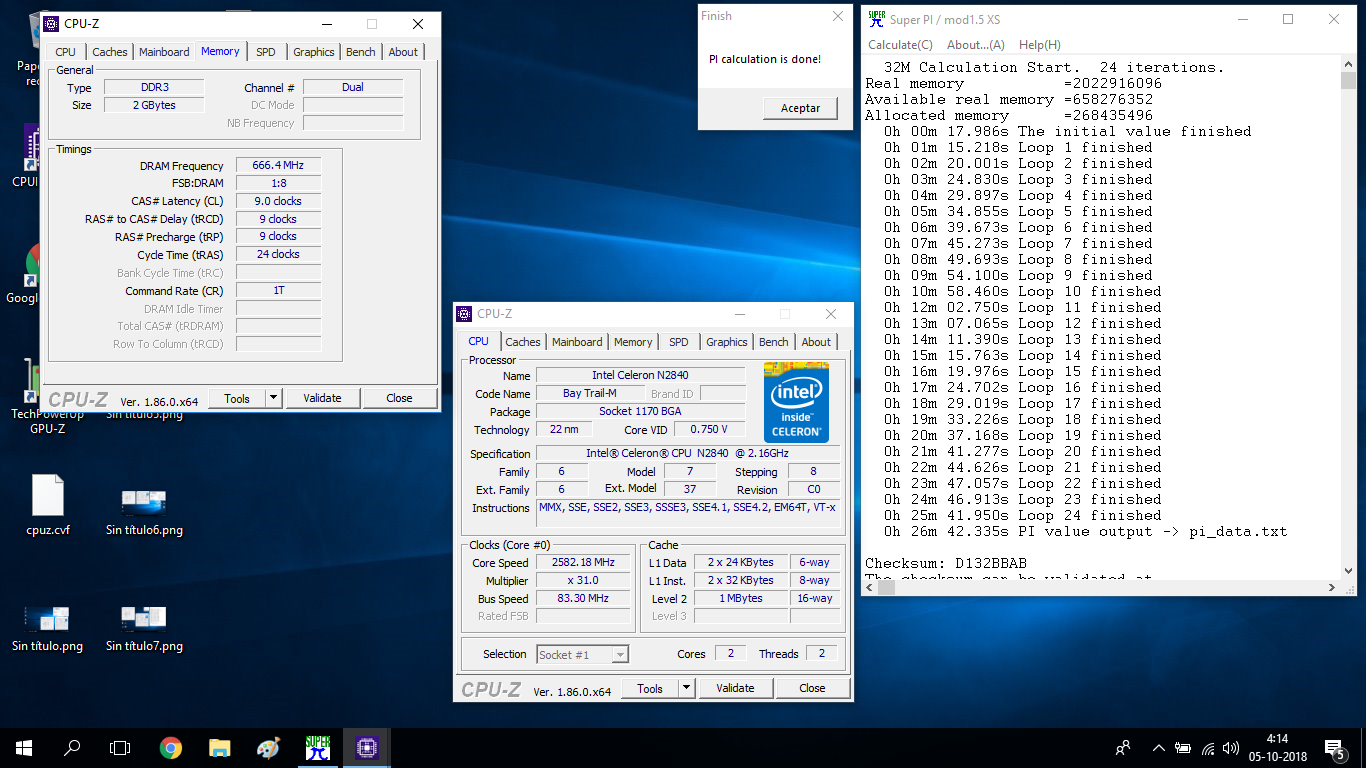This screenshot has width=1366, height=768.
Task: Open CPU tab in Memory window
Action: pyautogui.click(x=65, y=52)
